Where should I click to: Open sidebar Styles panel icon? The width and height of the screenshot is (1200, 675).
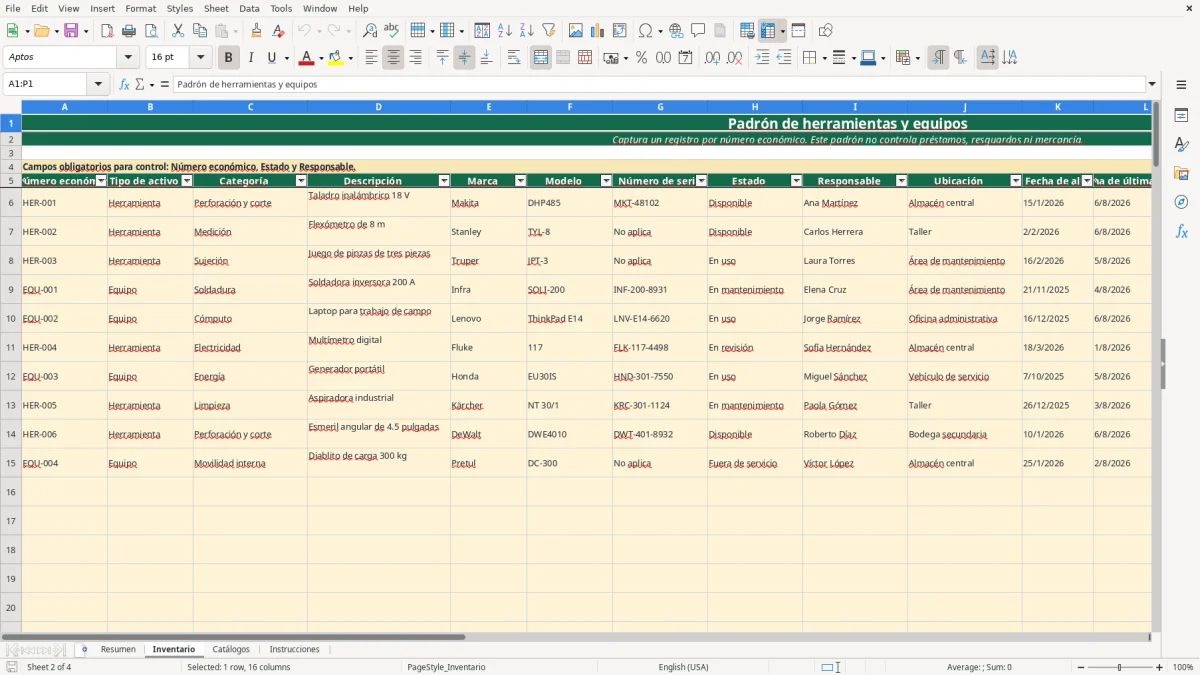coord(1181,145)
